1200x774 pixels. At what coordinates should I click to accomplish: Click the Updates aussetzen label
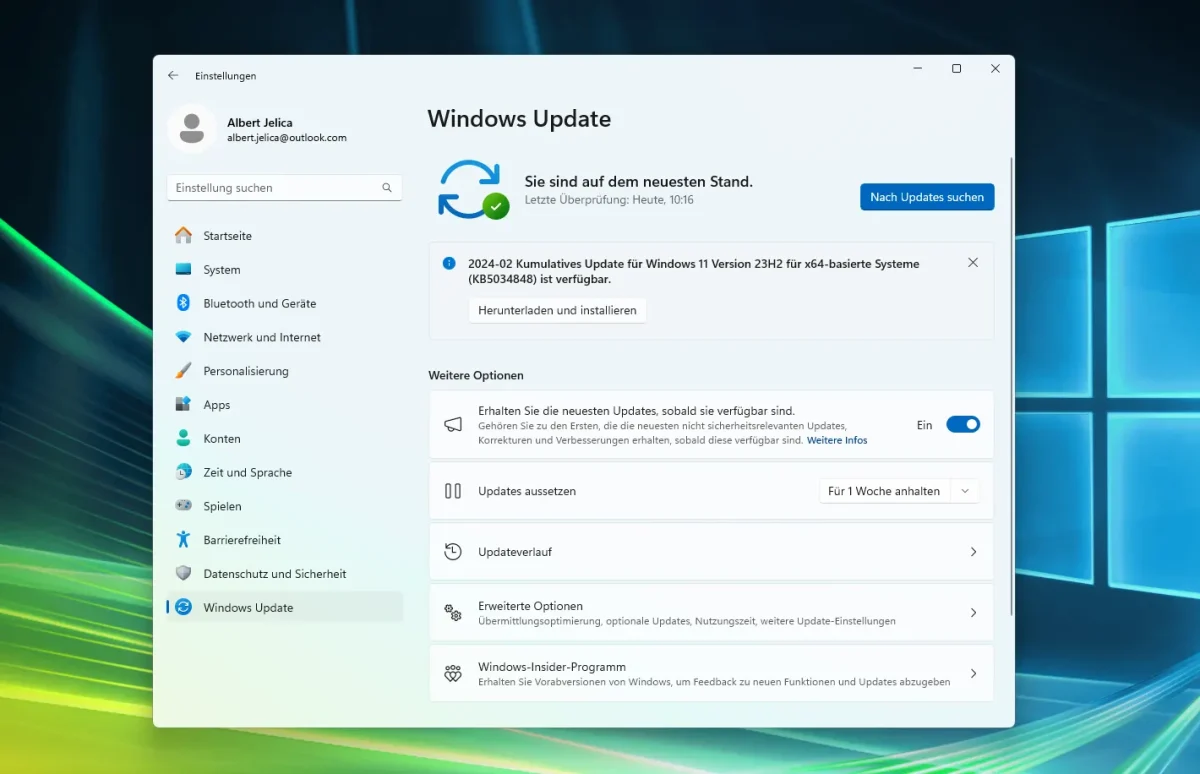tap(527, 491)
